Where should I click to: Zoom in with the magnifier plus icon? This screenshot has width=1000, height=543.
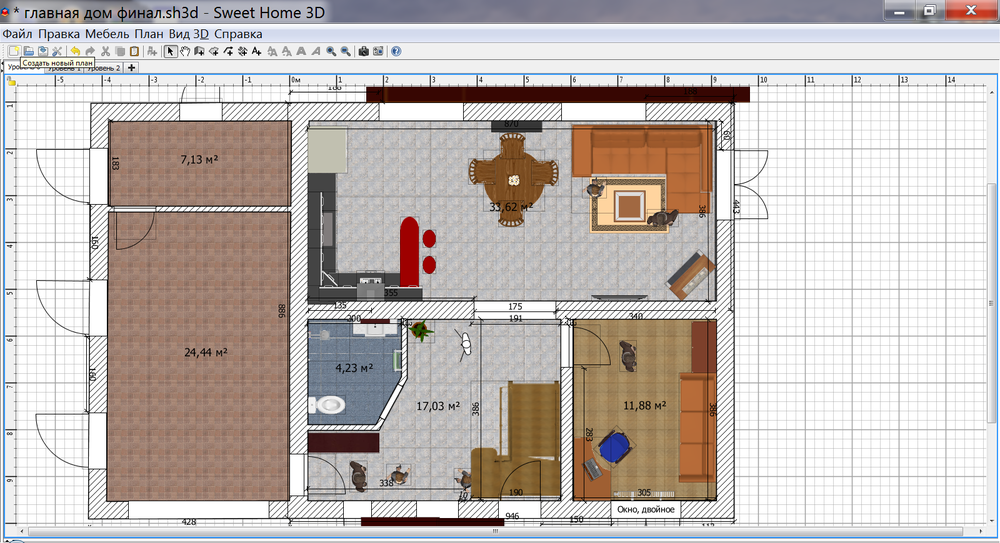tap(331, 51)
